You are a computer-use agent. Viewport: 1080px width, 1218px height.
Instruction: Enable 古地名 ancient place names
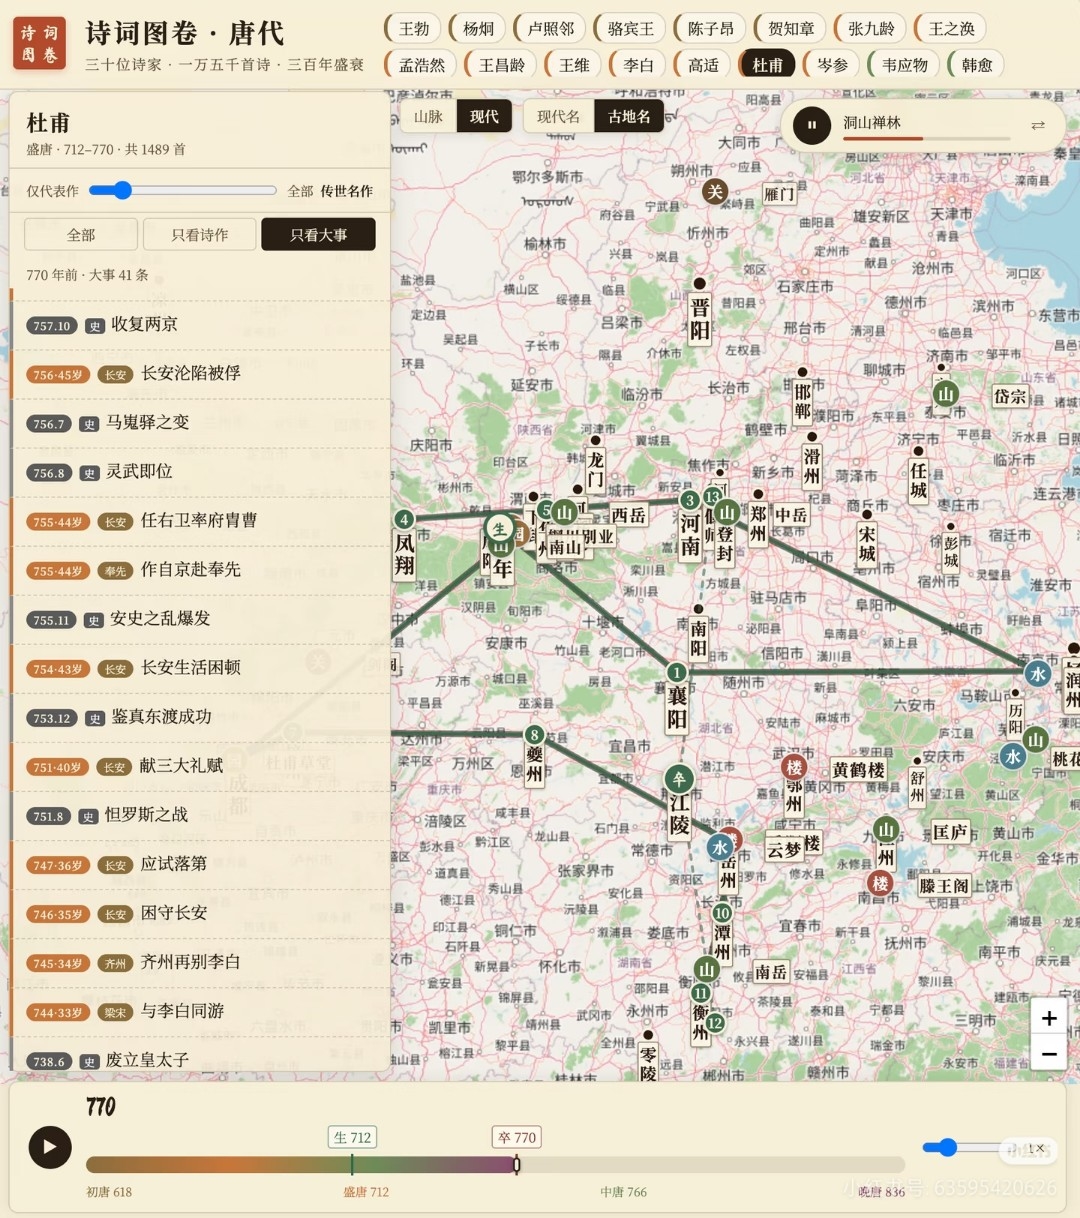coord(629,117)
